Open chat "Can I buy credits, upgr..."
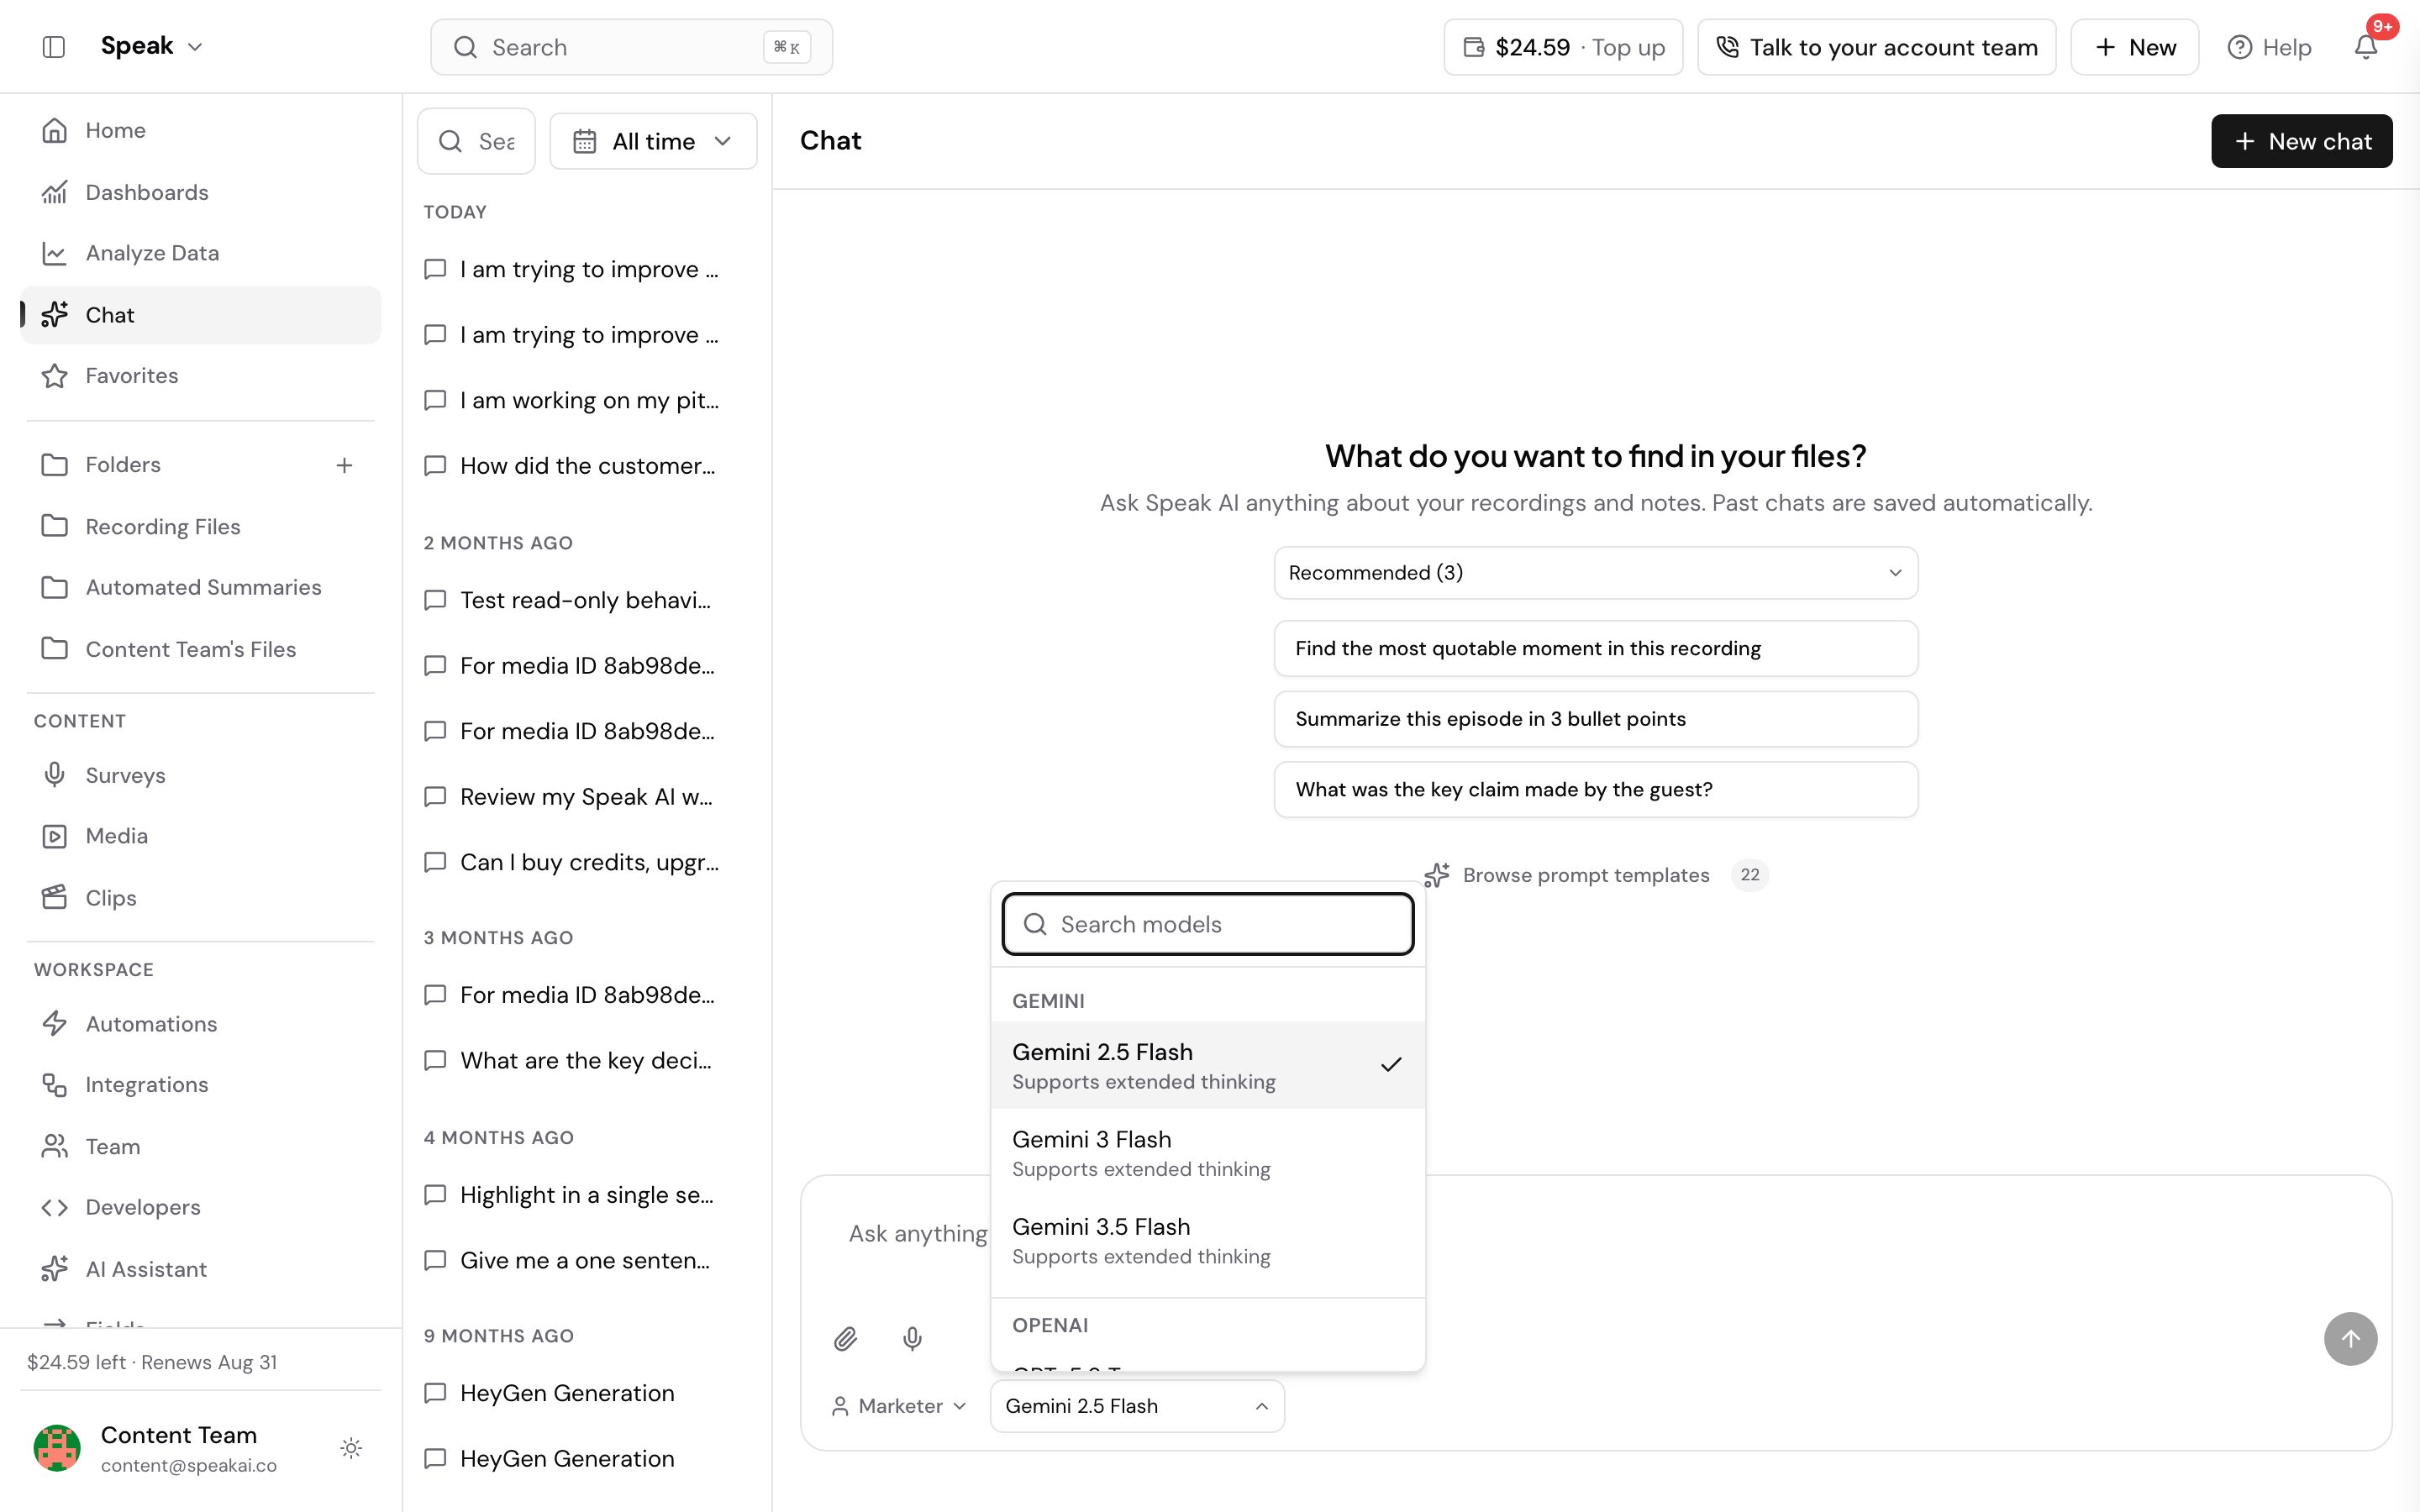 point(572,862)
